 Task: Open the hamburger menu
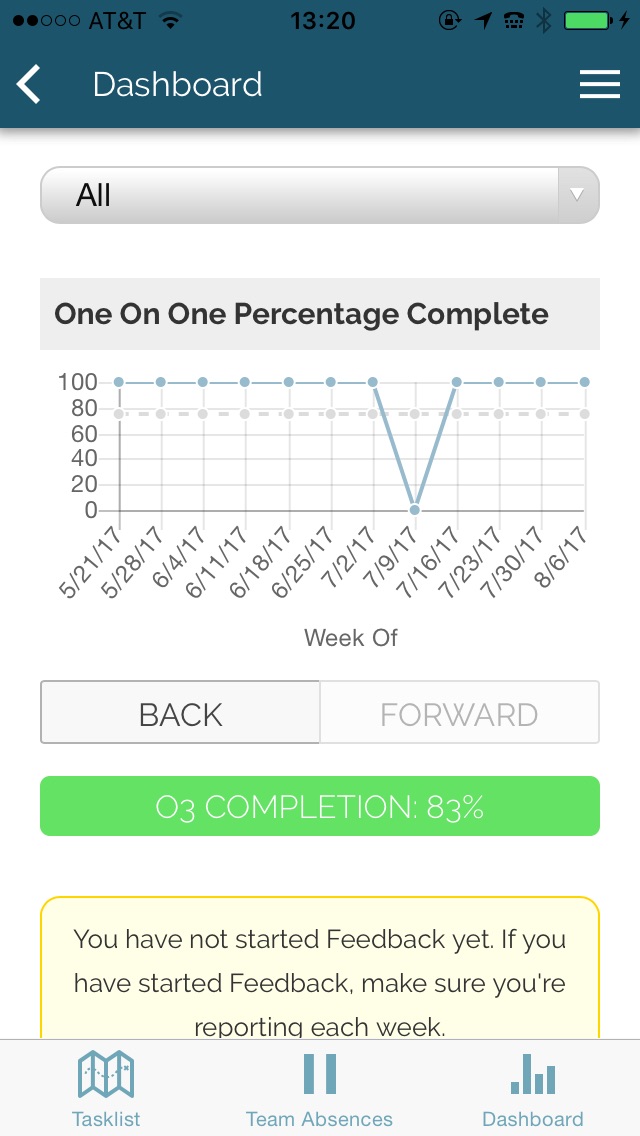(x=599, y=85)
